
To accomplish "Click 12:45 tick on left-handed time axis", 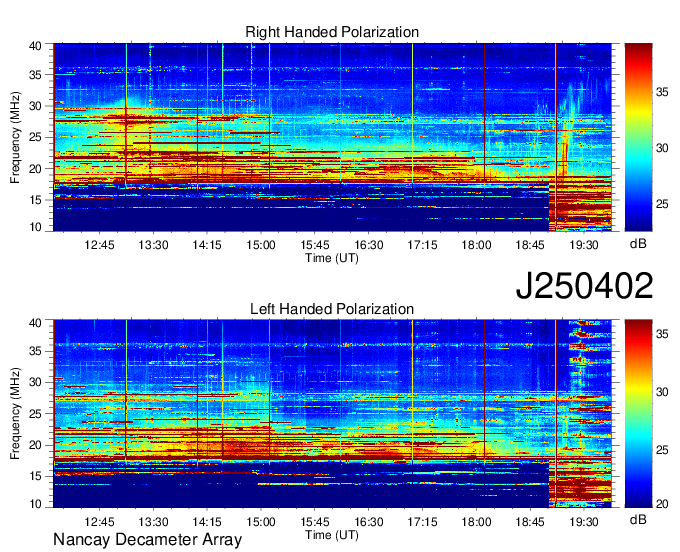I will (x=99, y=522).
